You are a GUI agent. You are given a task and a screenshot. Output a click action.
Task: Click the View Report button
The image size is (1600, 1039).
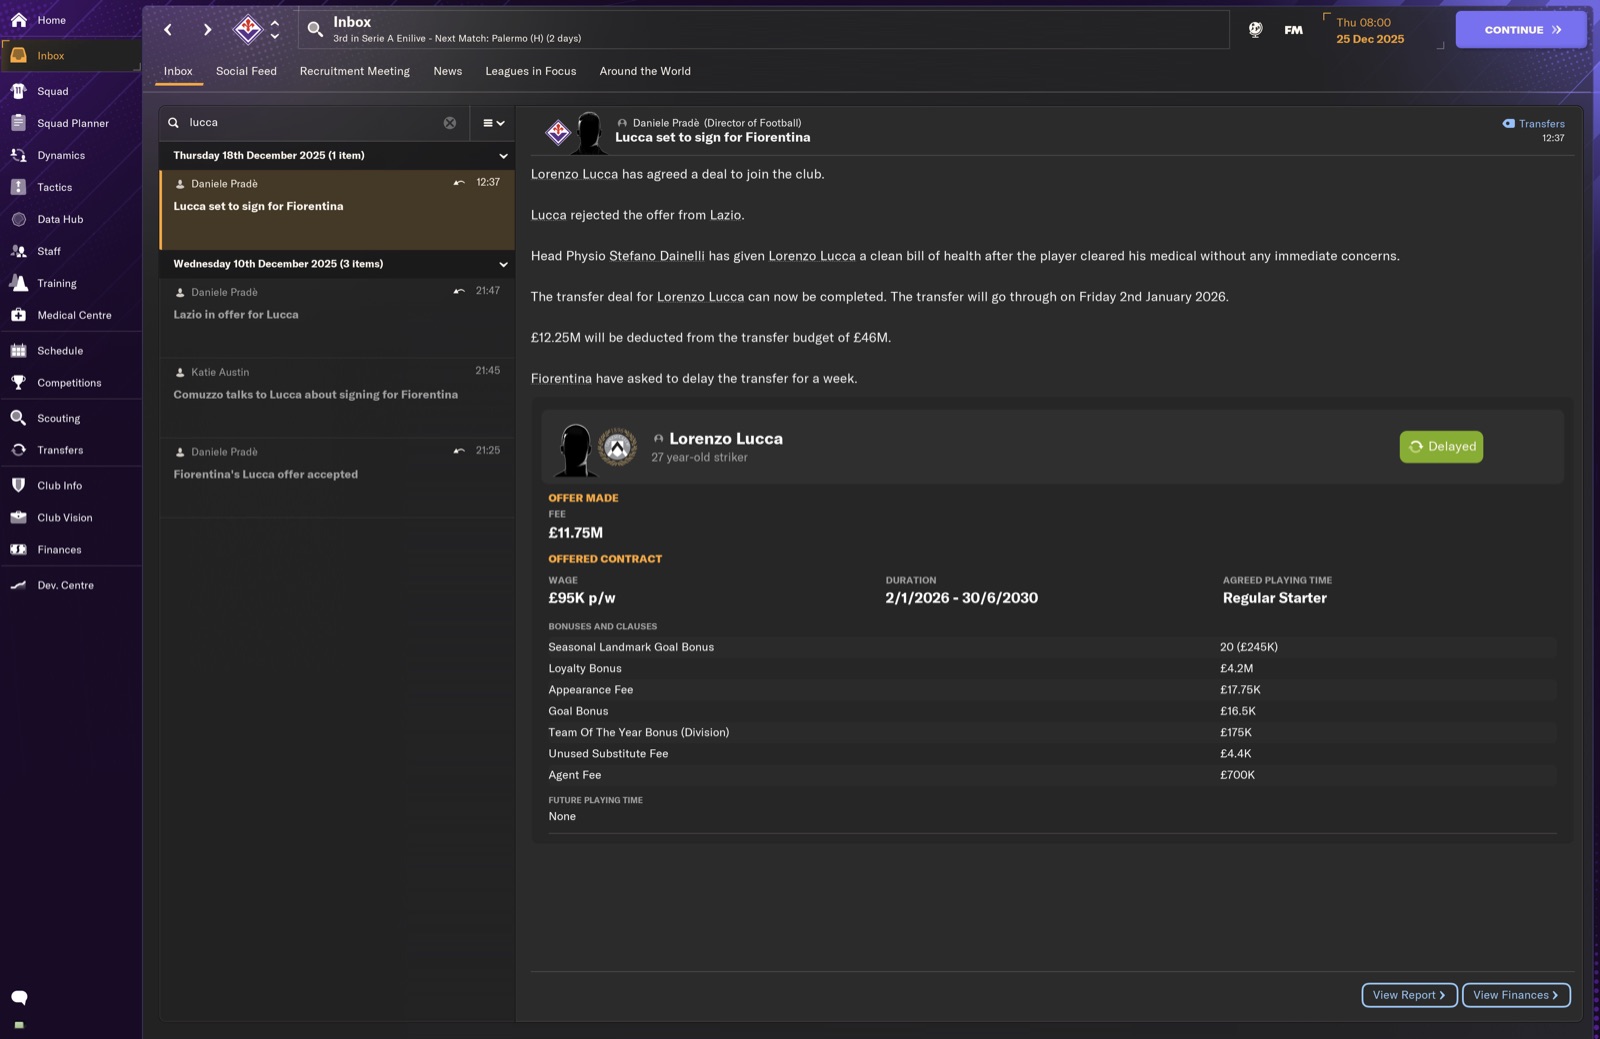coord(1409,995)
